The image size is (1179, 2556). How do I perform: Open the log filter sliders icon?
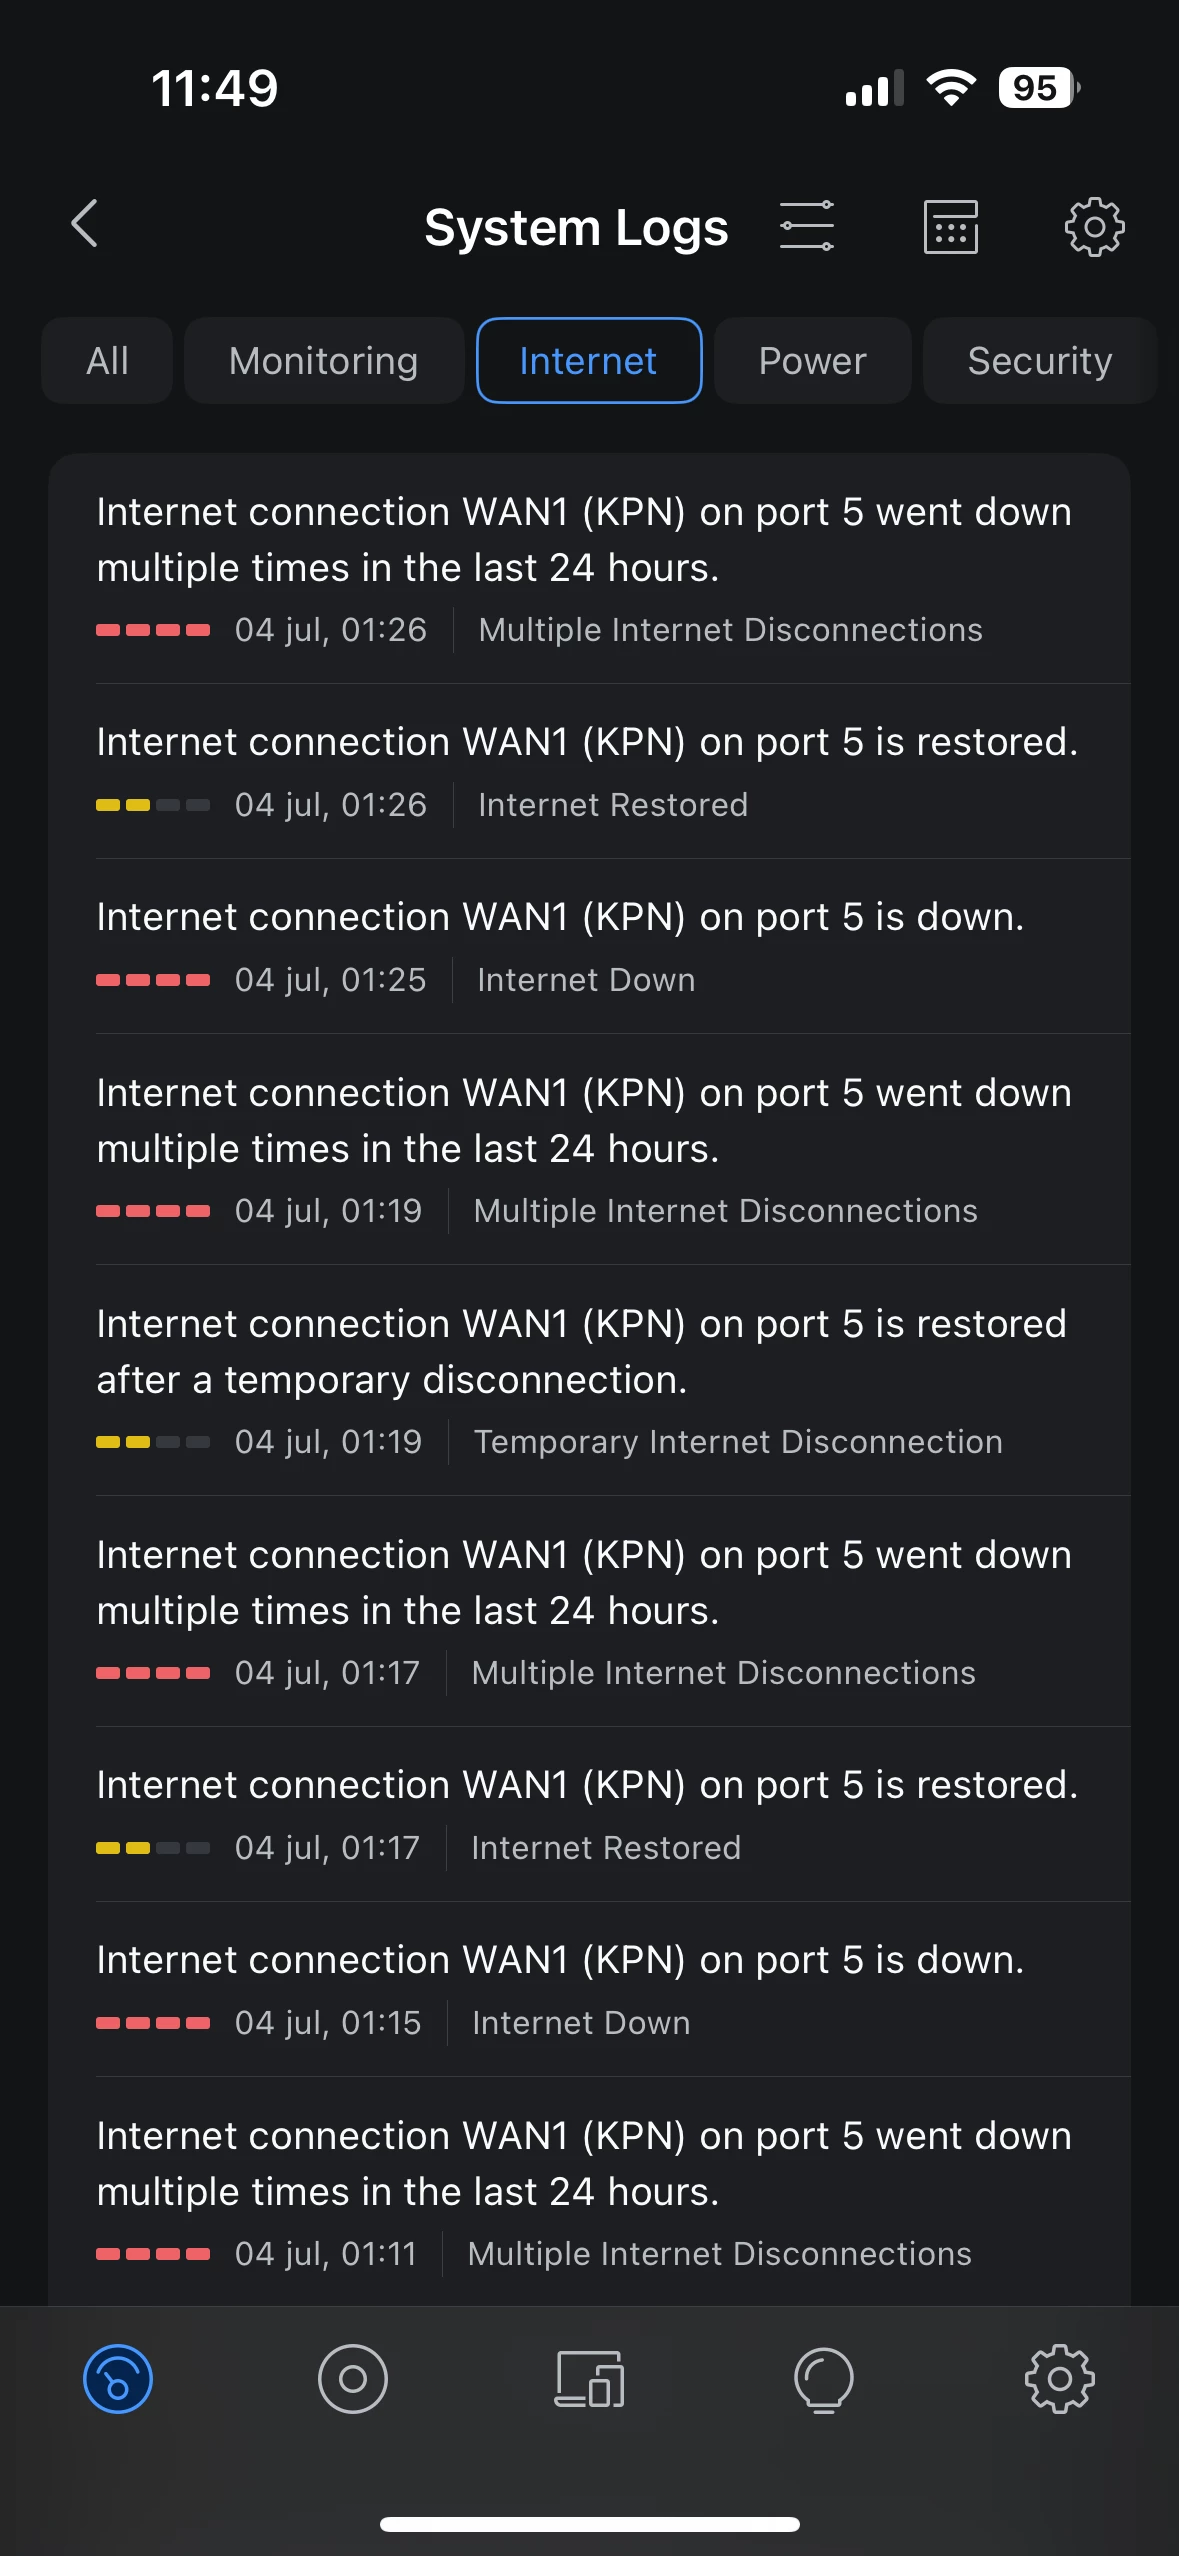point(806,226)
